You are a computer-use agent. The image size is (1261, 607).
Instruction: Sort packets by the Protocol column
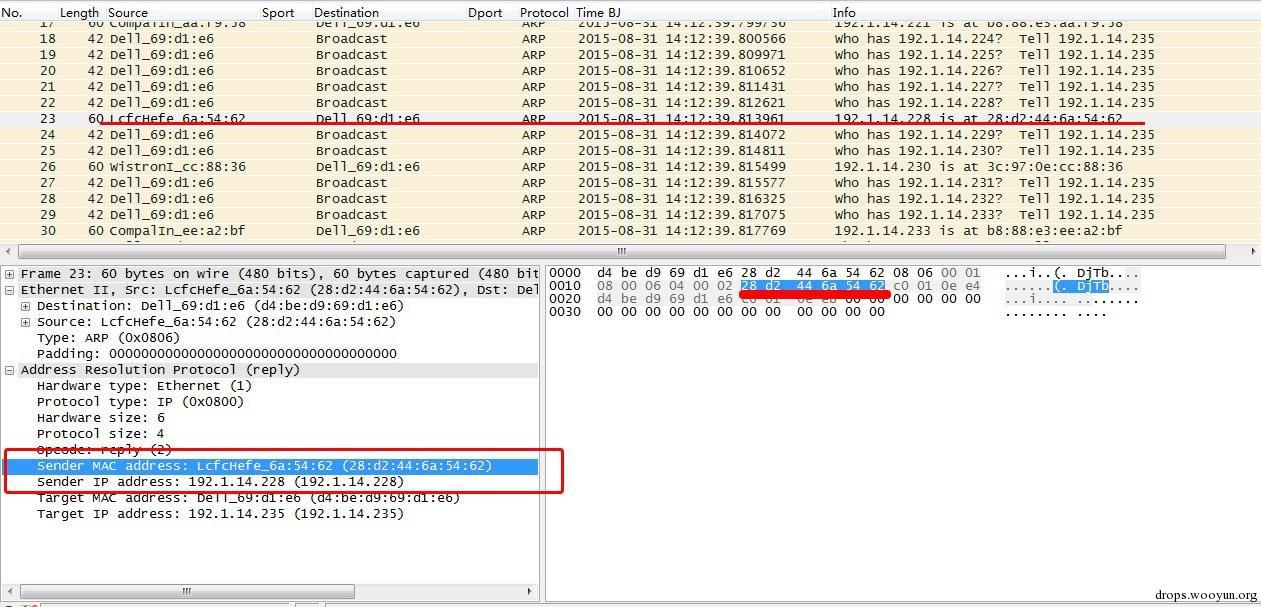pos(544,13)
